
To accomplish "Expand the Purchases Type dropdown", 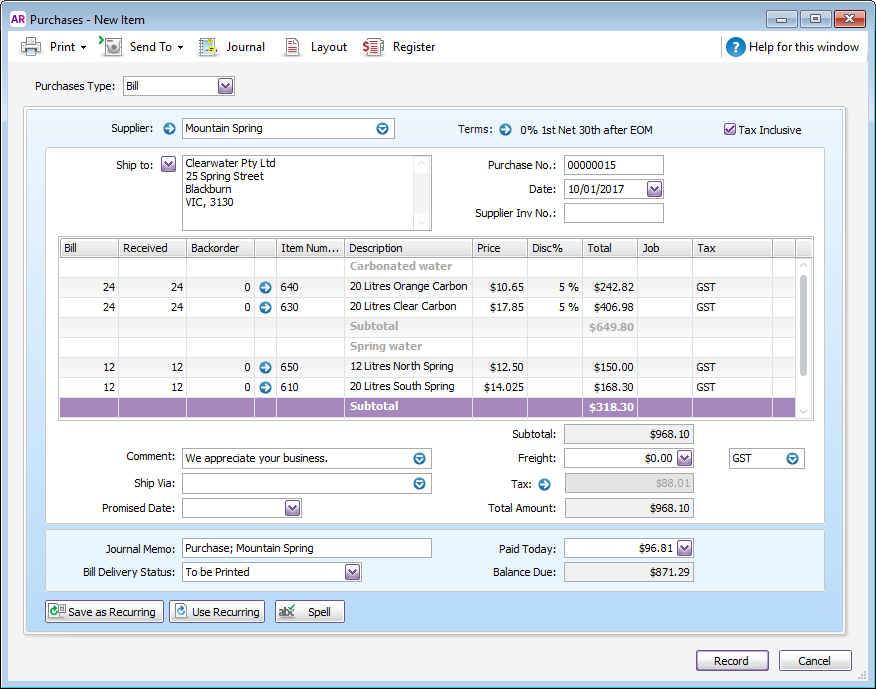I will coord(225,86).
